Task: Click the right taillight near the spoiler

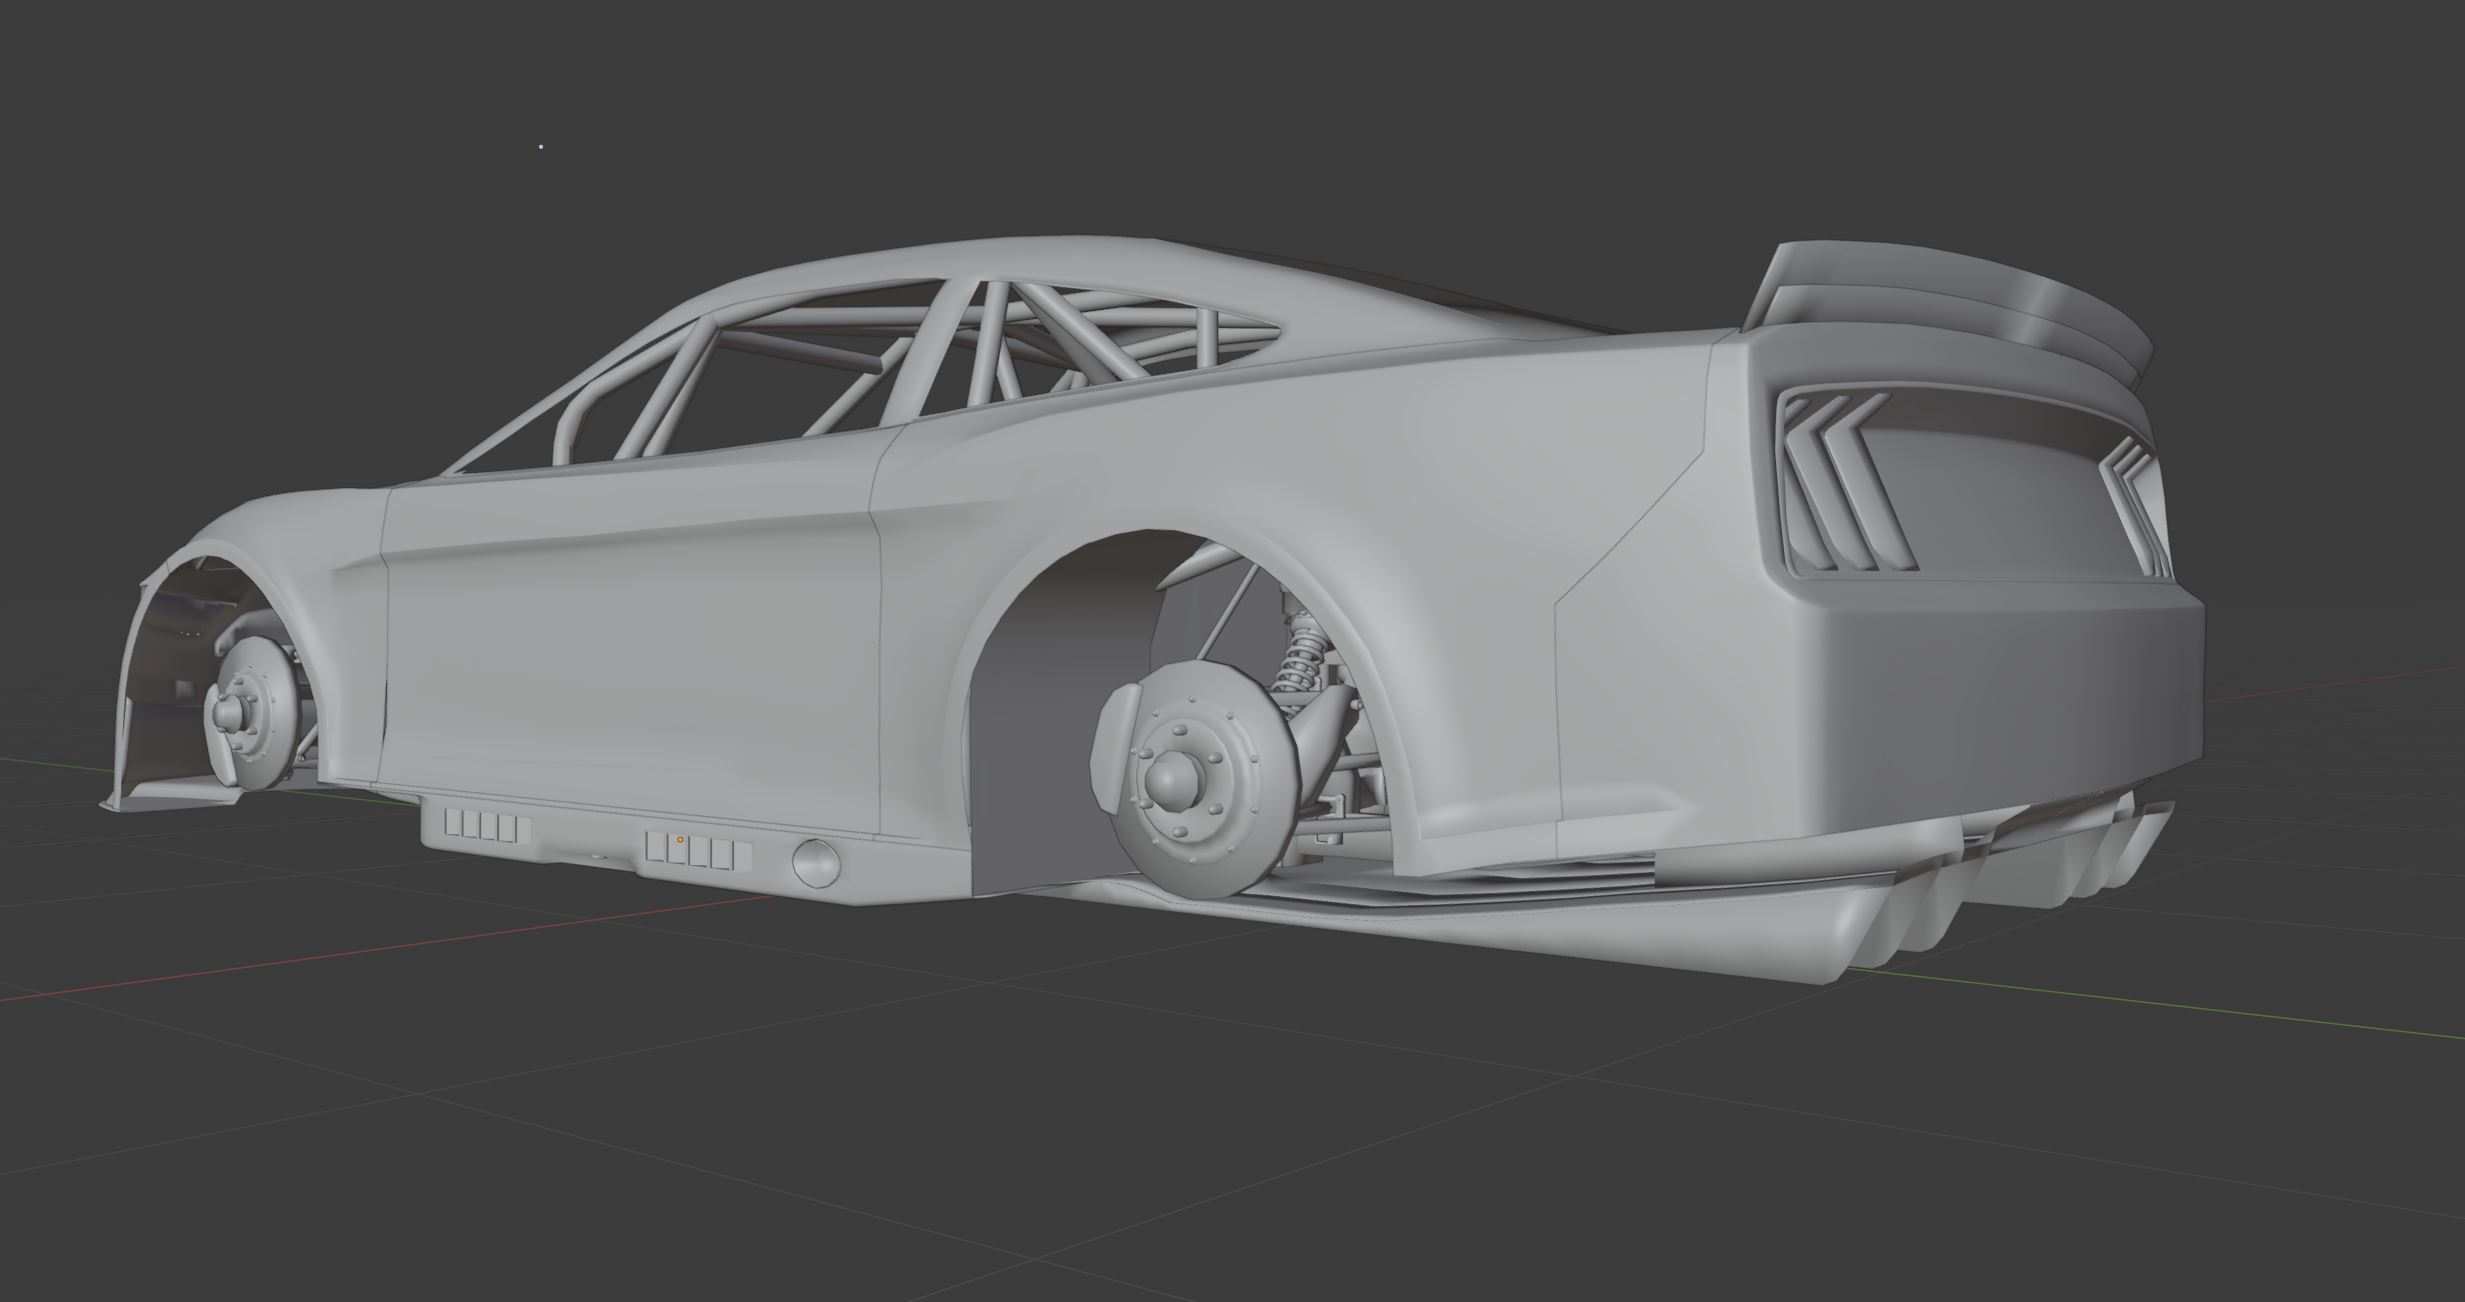Action: [x=2137, y=506]
